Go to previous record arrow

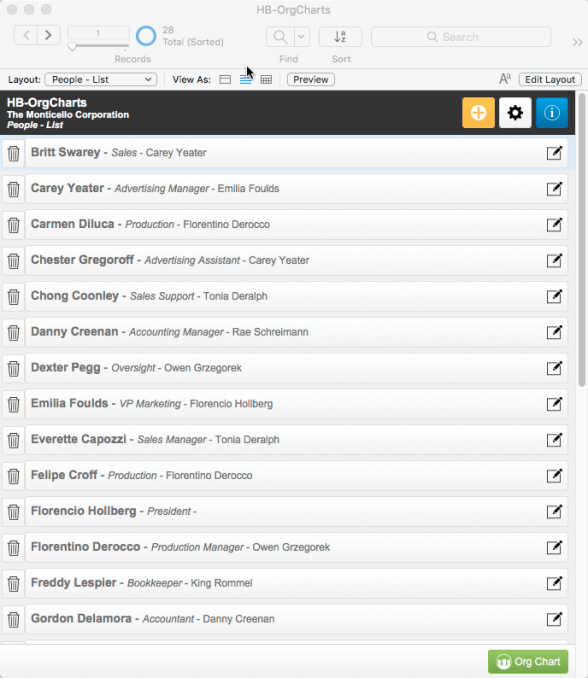(x=26, y=35)
